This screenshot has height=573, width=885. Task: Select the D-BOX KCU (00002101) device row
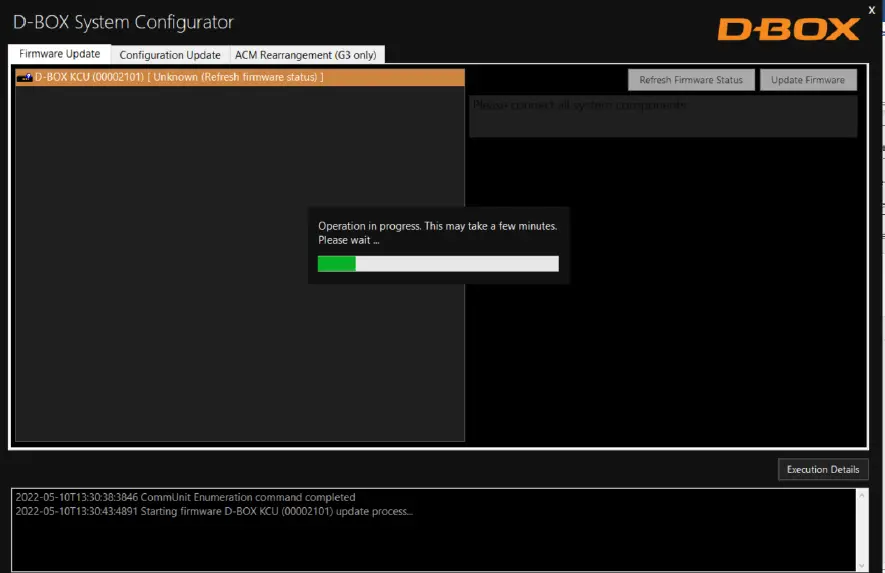240,77
